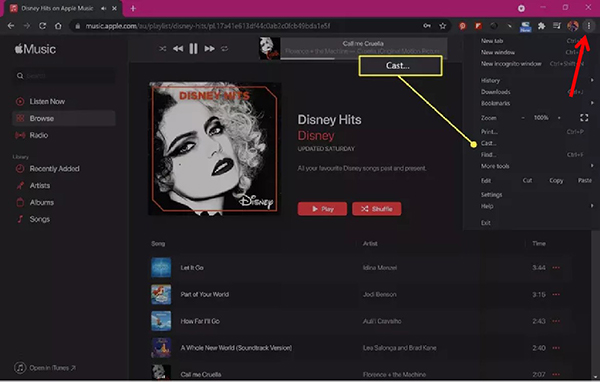Reload the page
This screenshot has width=600, height=382.
tap(42, 26)
